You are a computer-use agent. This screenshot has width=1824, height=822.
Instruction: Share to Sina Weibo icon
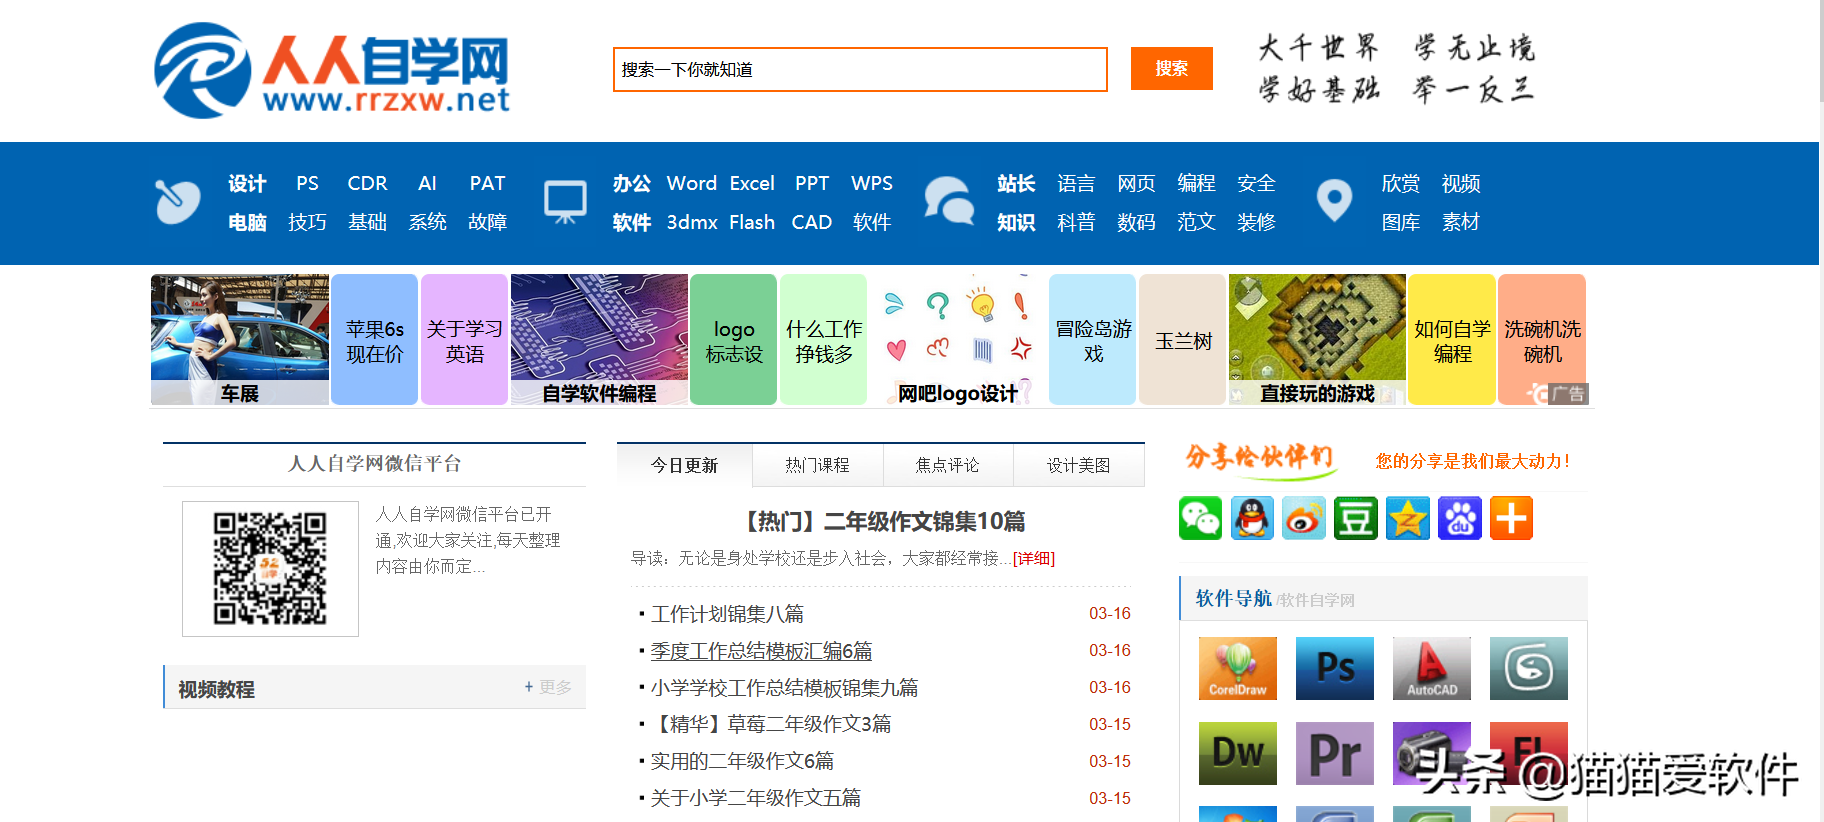1304,518
